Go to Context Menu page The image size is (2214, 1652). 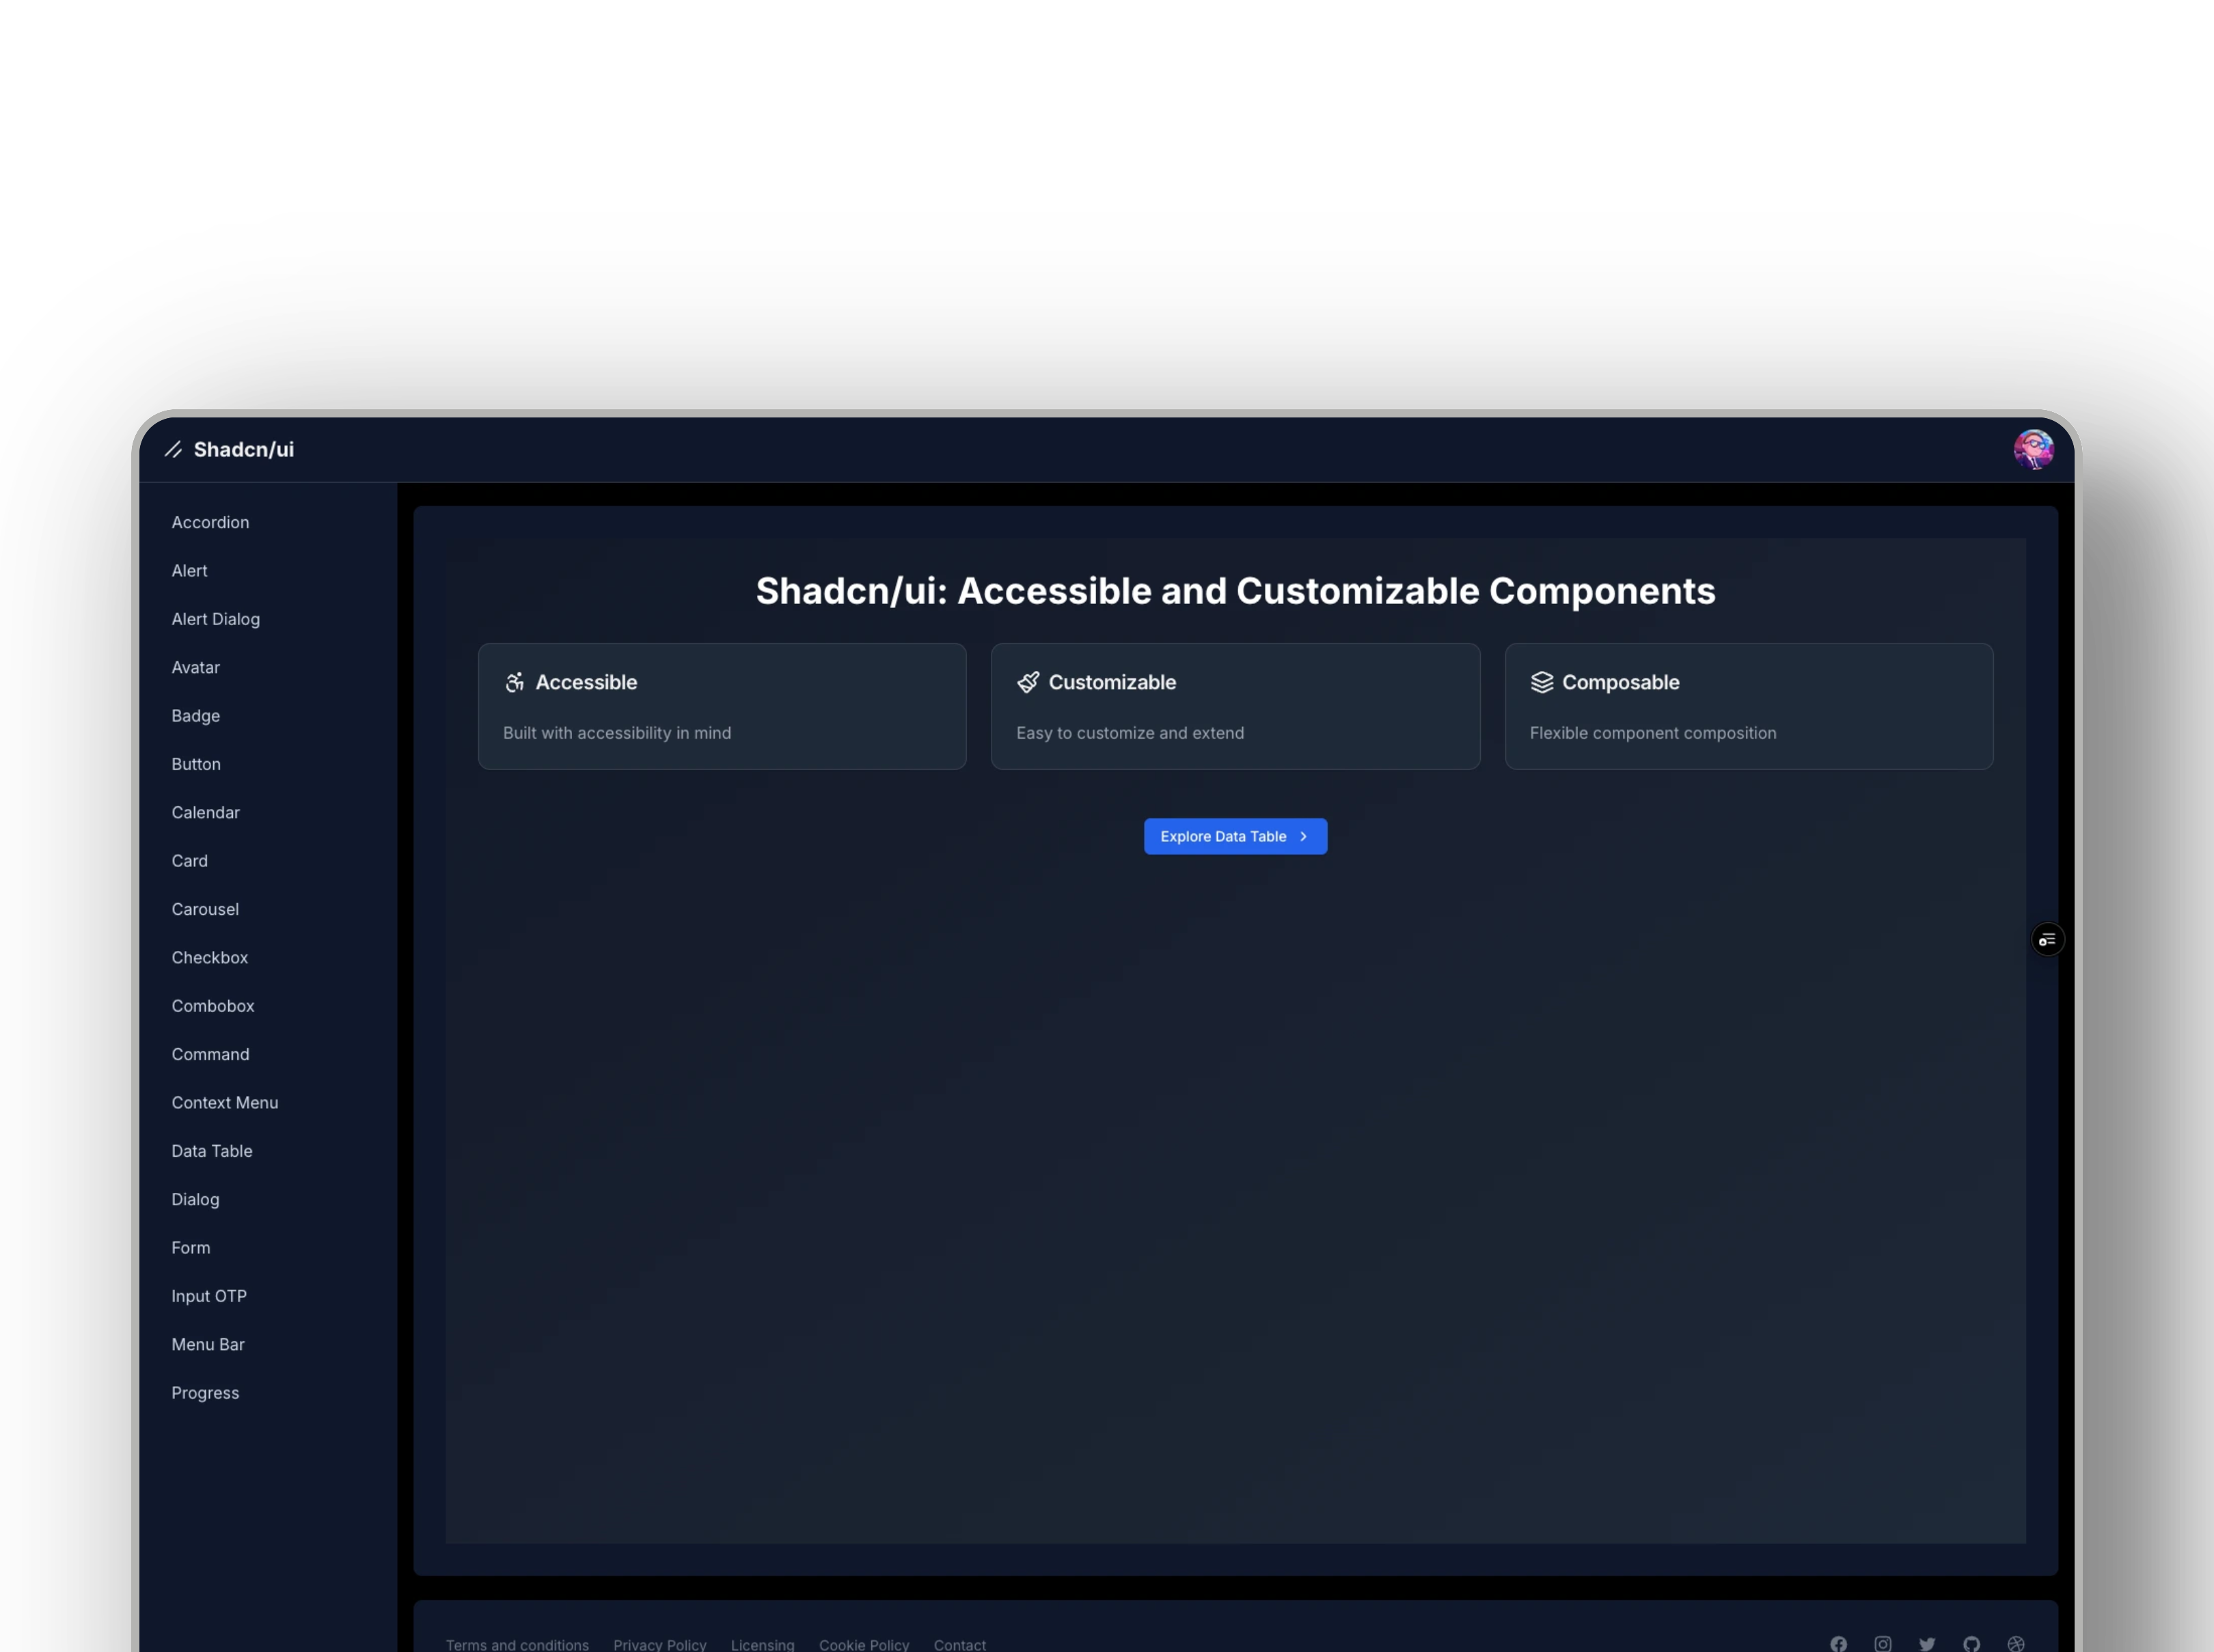click(x=224, y=1103)
